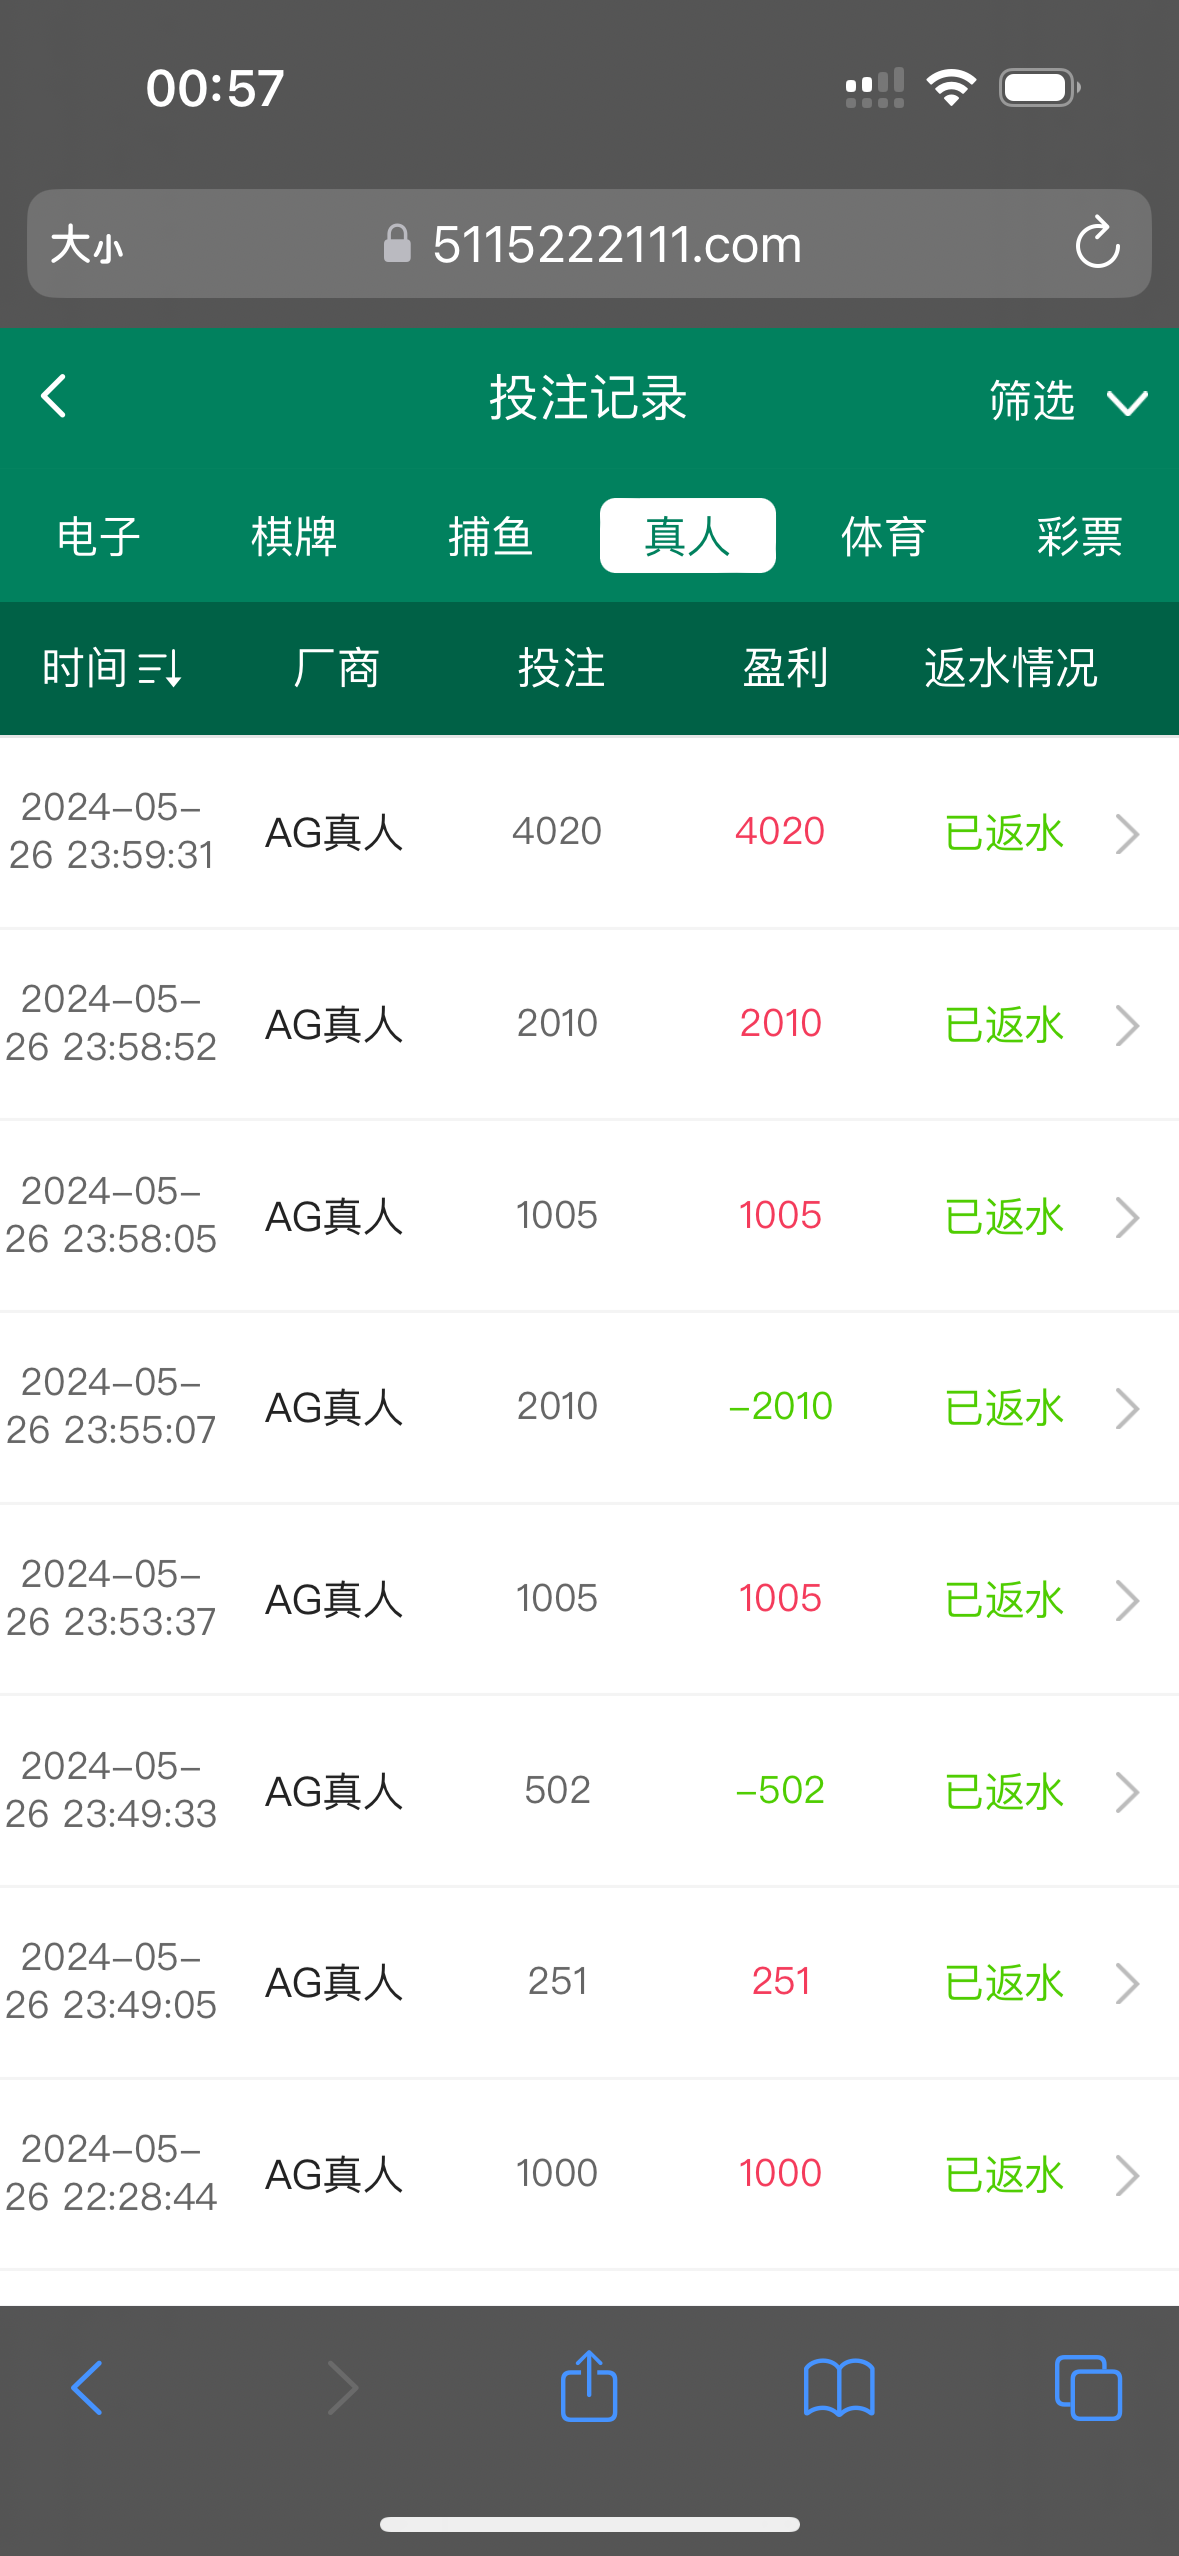Open the Safari bookmarks icon
1179x2556 pixels.
click(x=839, y=2388)
